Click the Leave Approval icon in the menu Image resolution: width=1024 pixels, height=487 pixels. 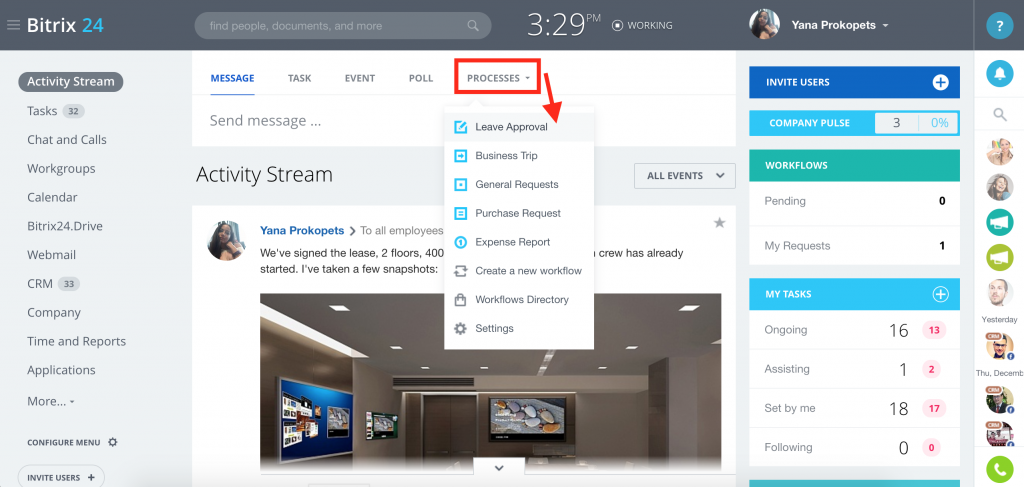point(460,127)
